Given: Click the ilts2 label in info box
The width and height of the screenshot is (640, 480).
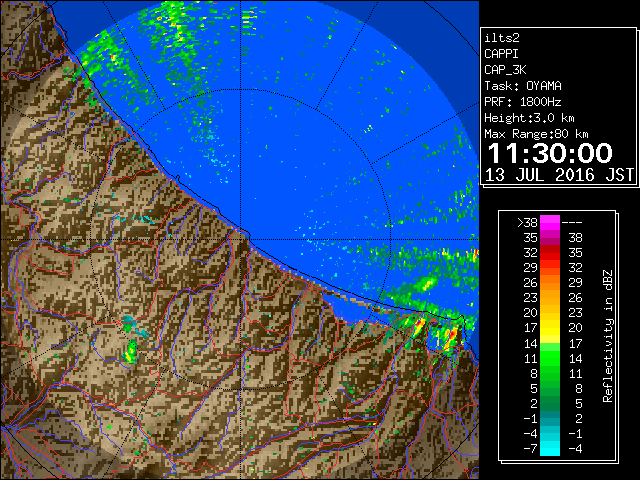Looking at the screenshot, I should 502,38.
